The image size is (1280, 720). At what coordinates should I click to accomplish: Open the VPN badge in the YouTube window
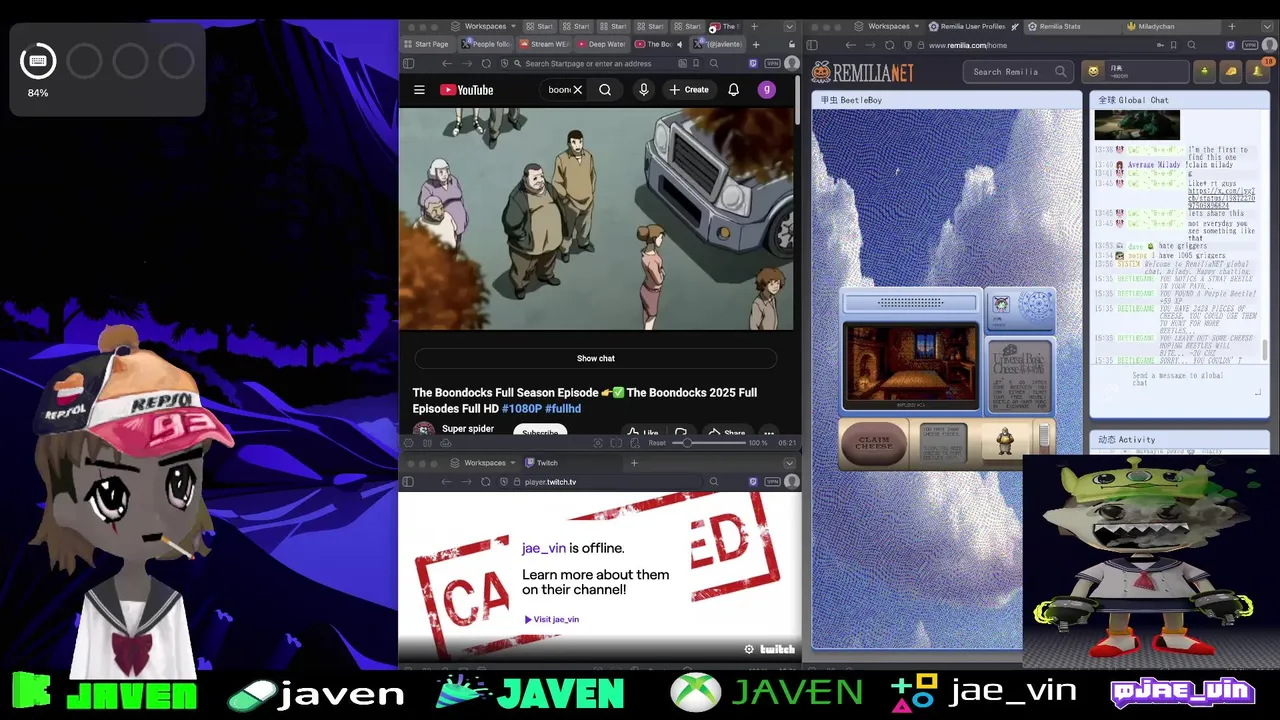pyautogui.click(x=772, y=63)
